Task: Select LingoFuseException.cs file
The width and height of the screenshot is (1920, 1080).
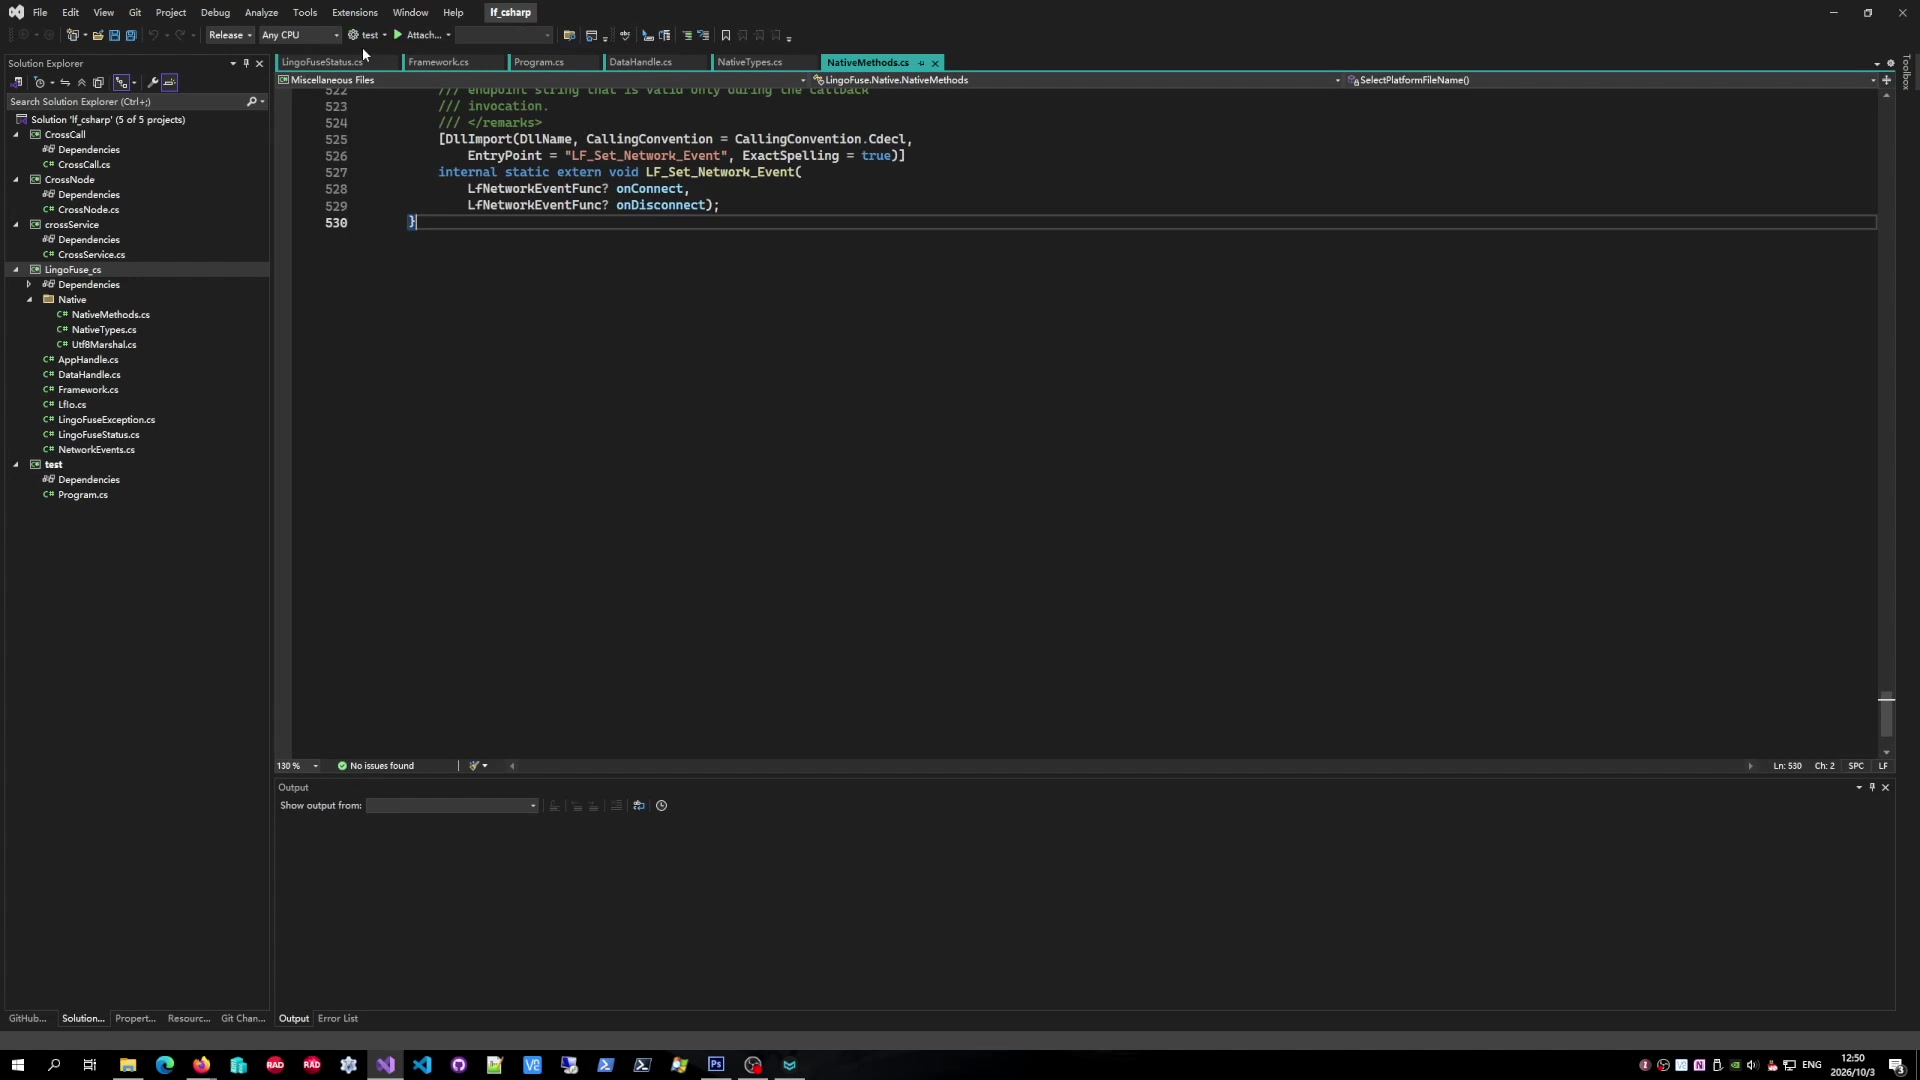Action: coord(106,420)
